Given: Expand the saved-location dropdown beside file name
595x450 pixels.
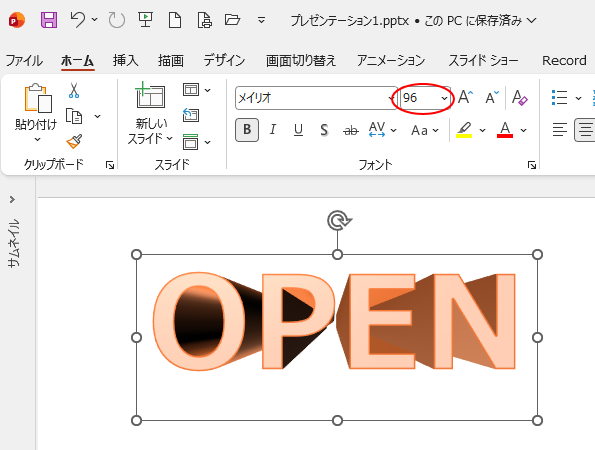Looking at the screenshot, I should tap(532, 20).
